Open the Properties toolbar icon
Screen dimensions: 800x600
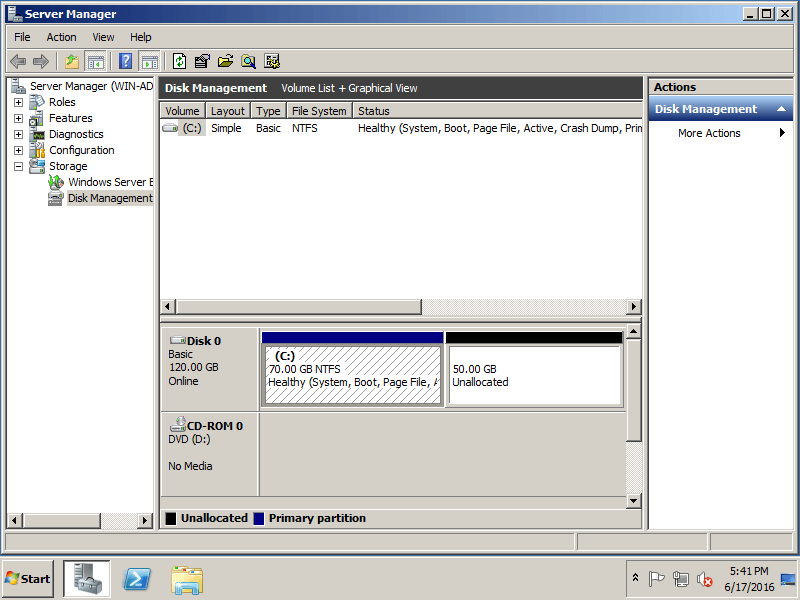click(202, 62)
